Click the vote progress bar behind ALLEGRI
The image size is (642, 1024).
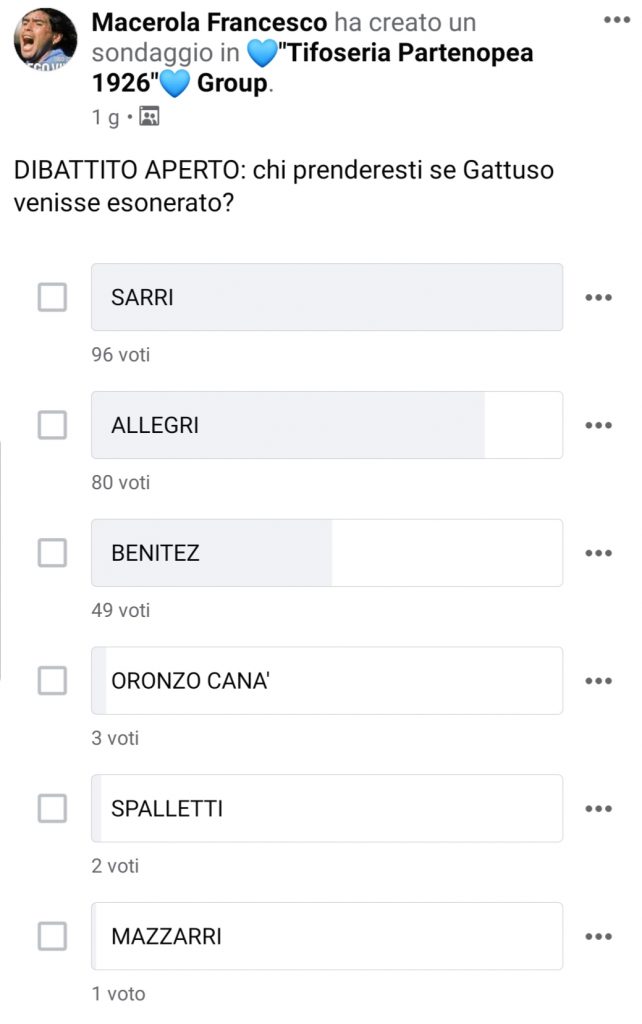pos(400,425)
